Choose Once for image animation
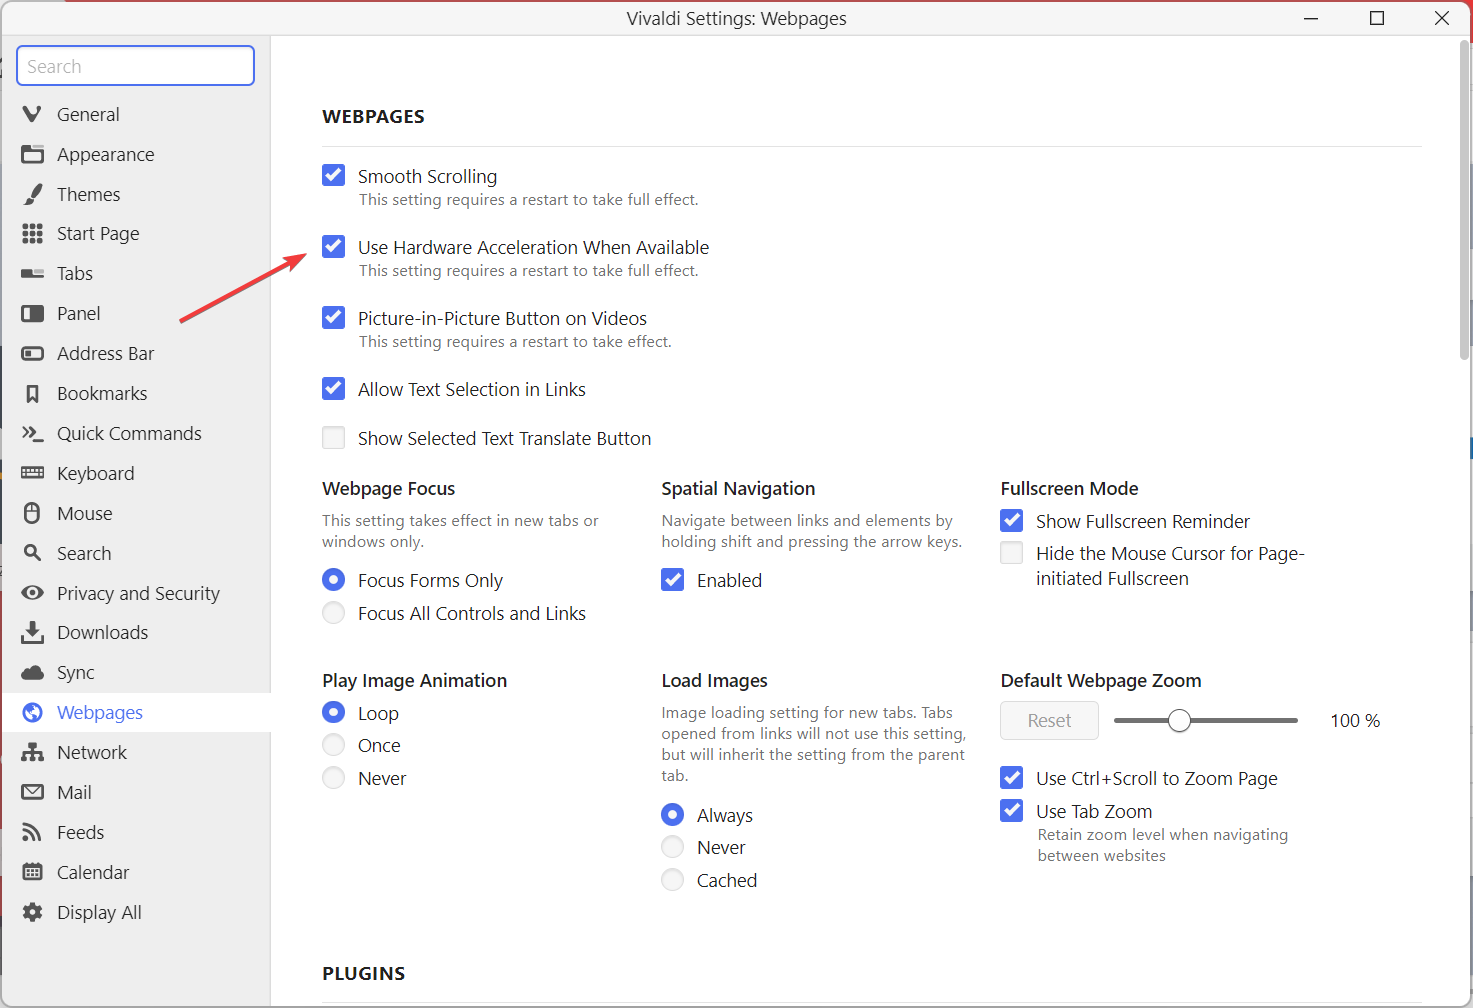The image size is (1473, 1008). point(334,745)
